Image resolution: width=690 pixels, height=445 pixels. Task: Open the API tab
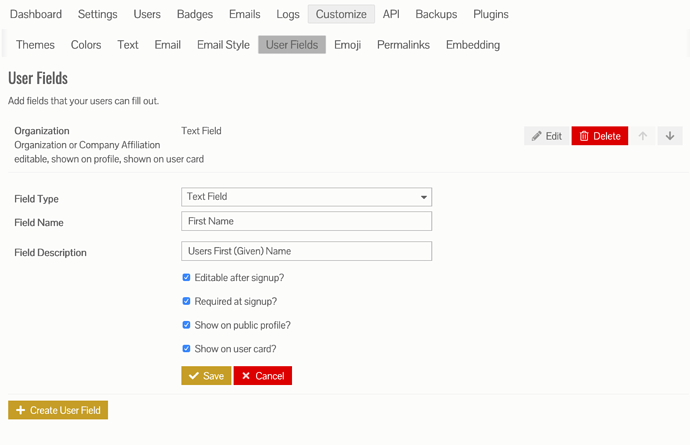(391, 14)
